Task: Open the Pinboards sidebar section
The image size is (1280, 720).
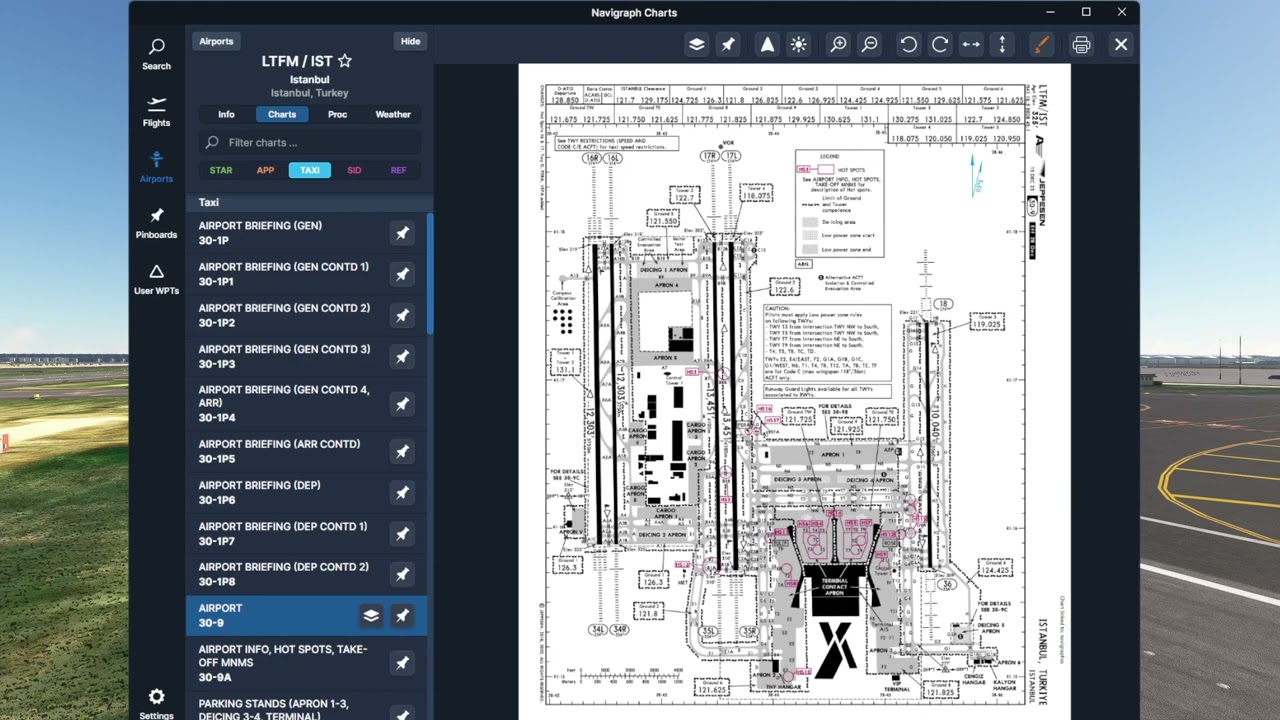Action: tap(156, 223)
